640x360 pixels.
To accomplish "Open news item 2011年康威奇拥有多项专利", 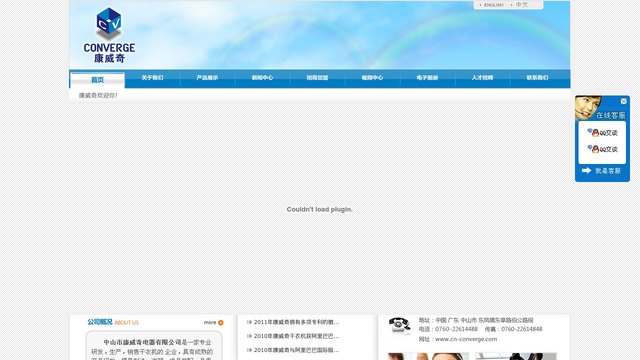I will (296, 322).
